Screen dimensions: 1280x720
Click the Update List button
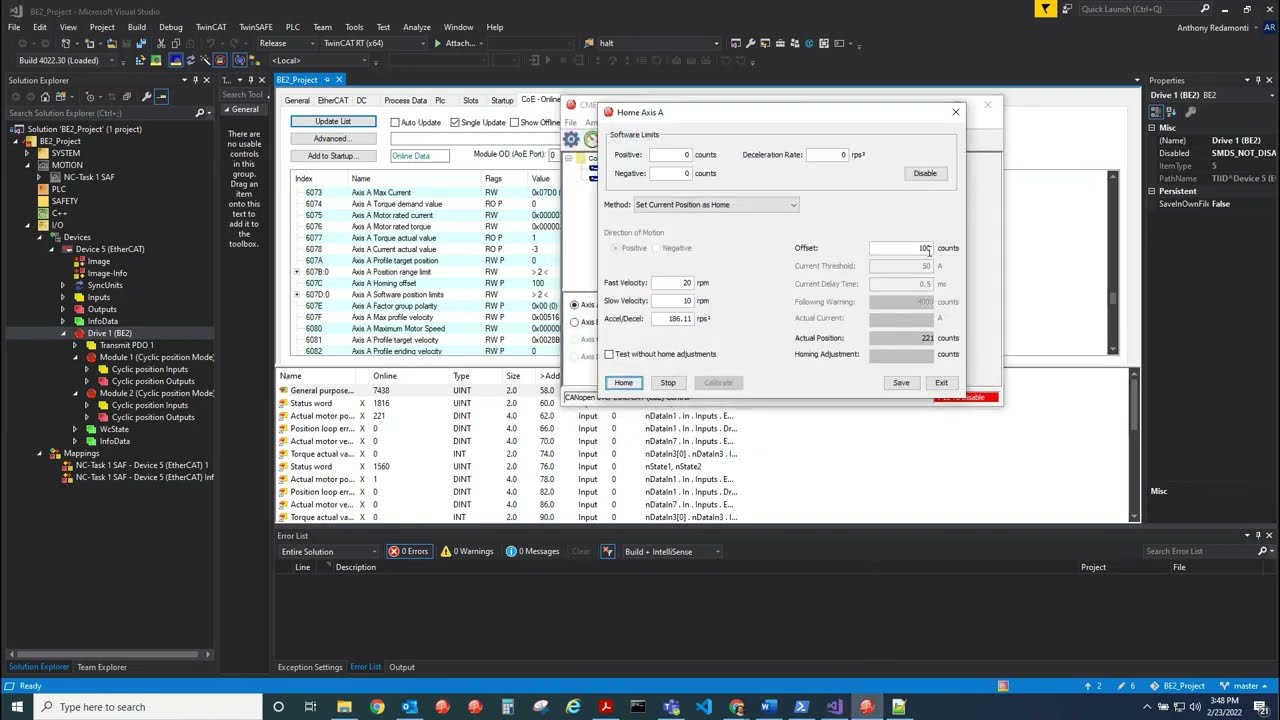point(333,122)
